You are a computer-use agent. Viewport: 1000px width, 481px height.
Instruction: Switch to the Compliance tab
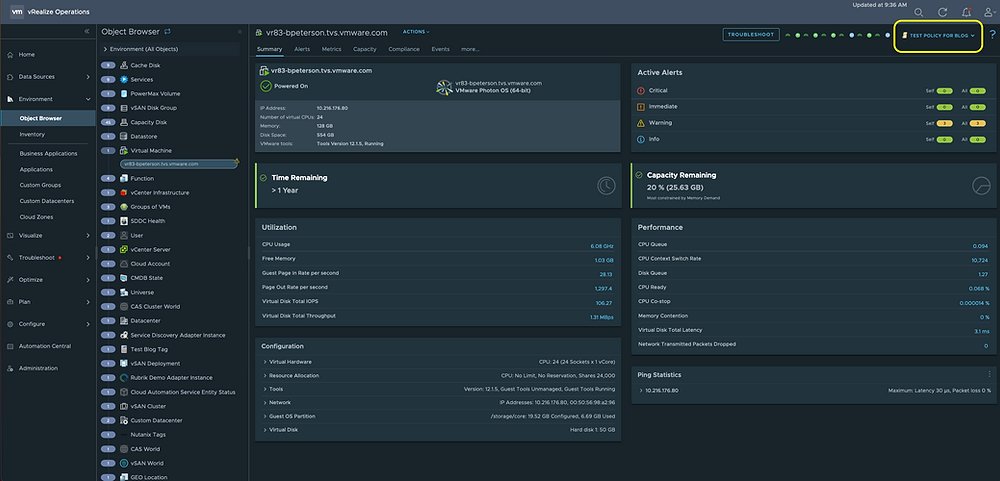click(x=403, y=48)
